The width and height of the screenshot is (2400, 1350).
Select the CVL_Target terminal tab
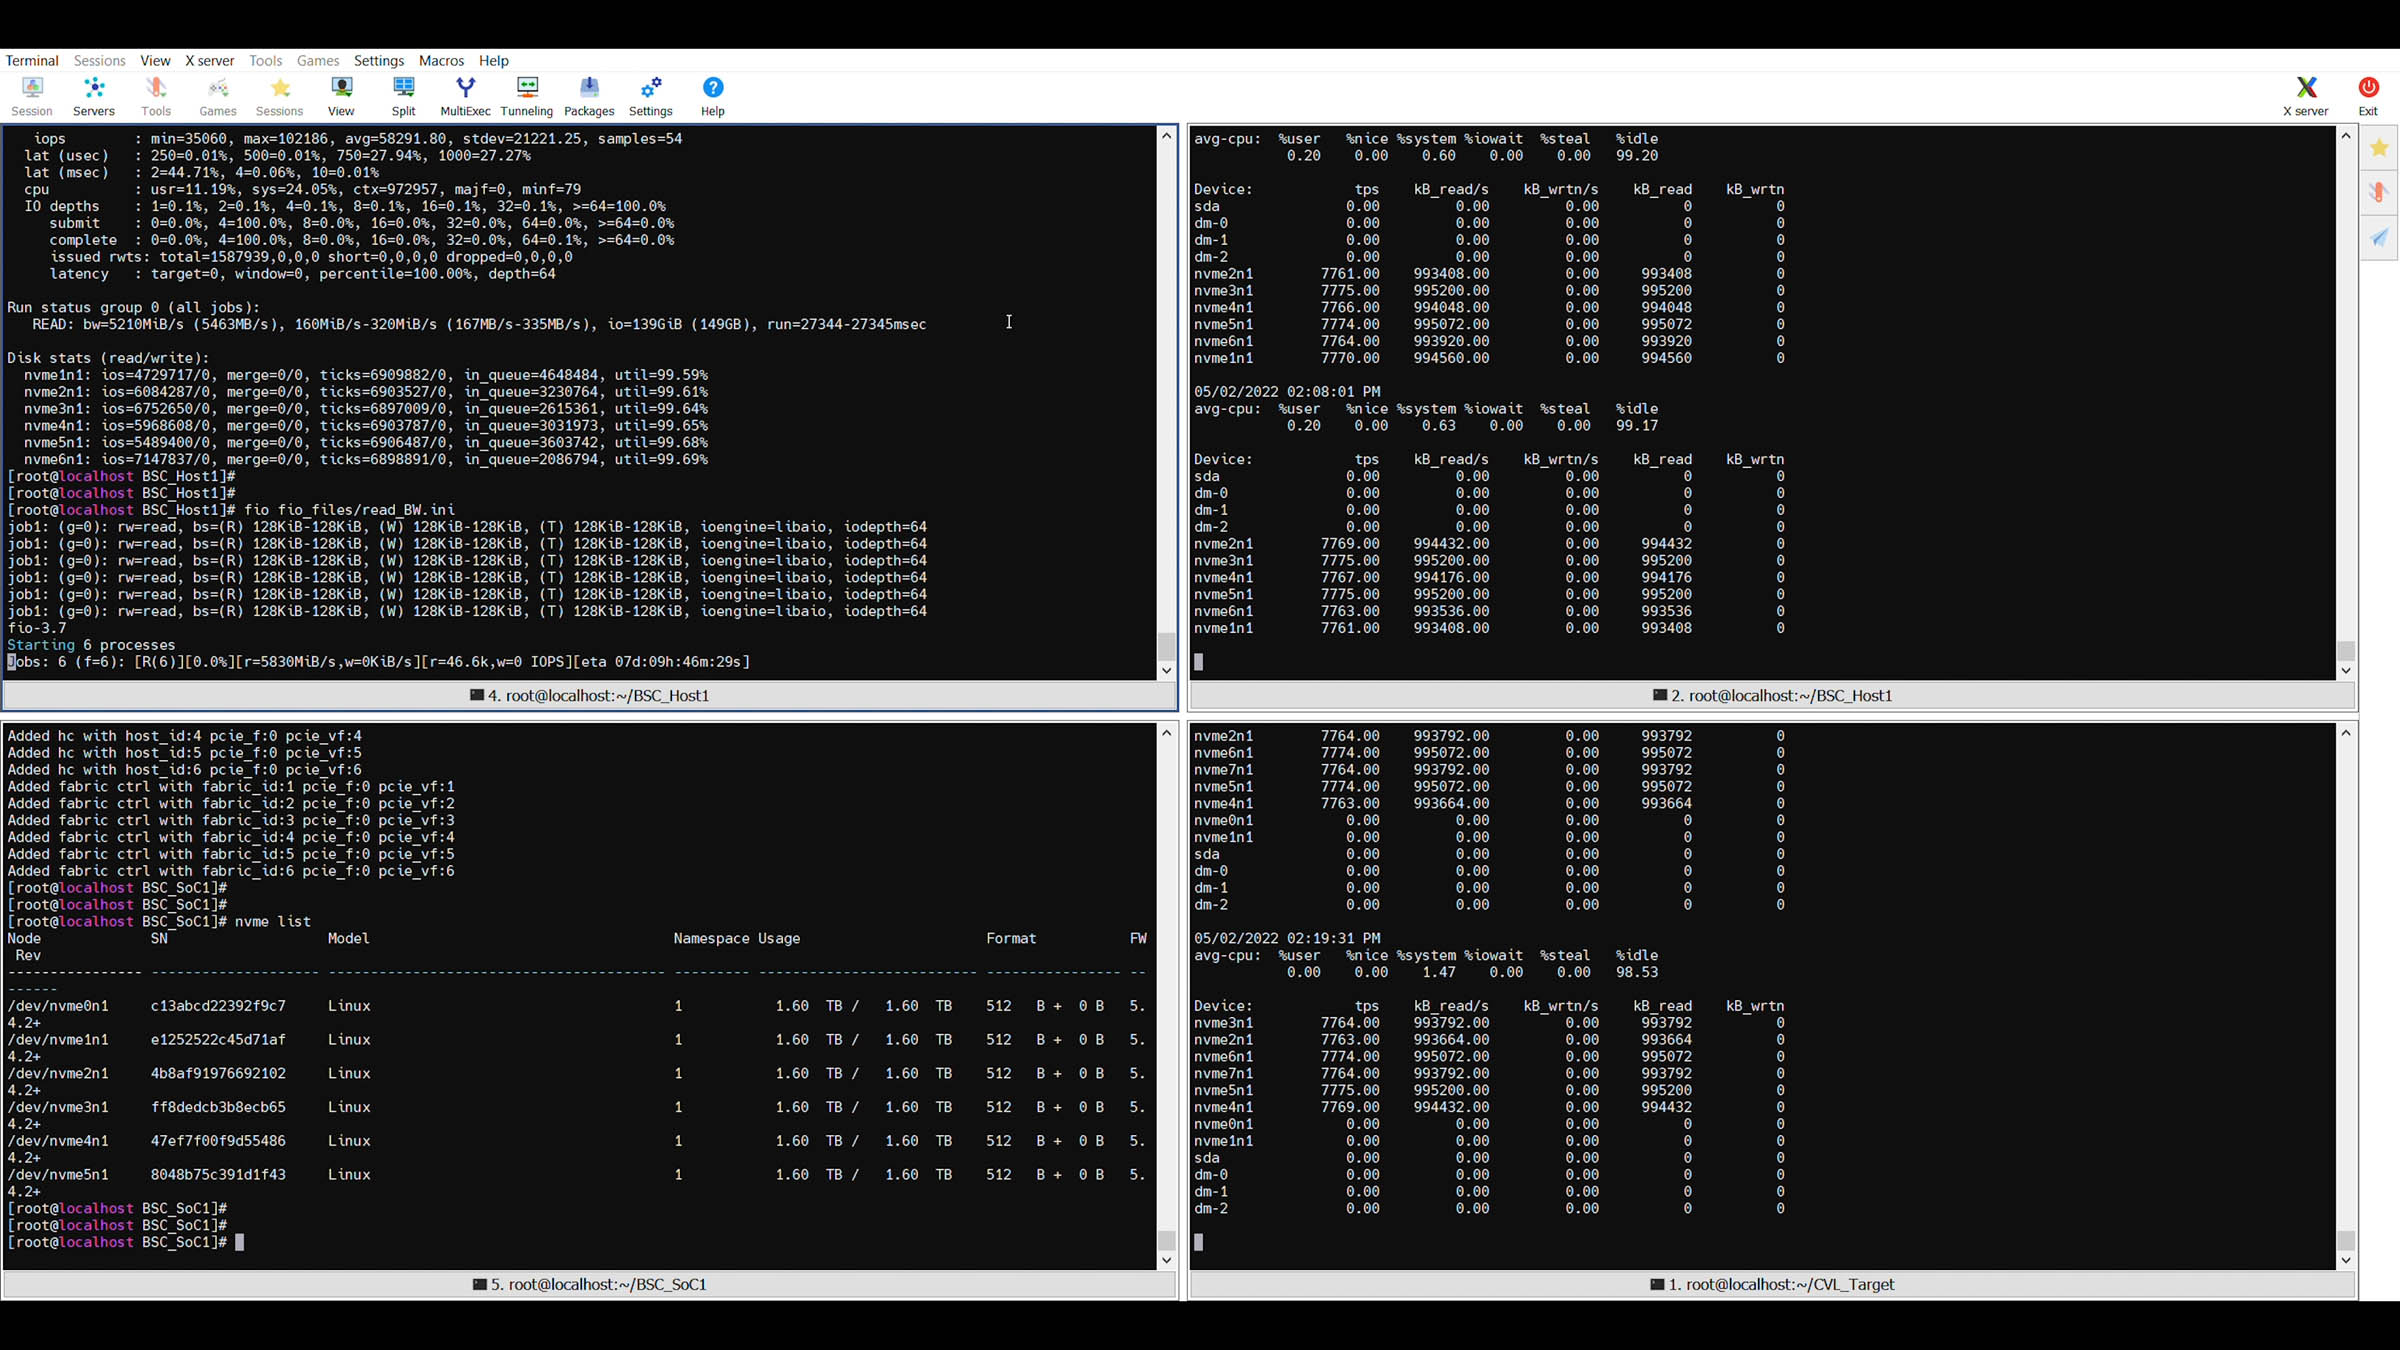tap(1771, 1284)
